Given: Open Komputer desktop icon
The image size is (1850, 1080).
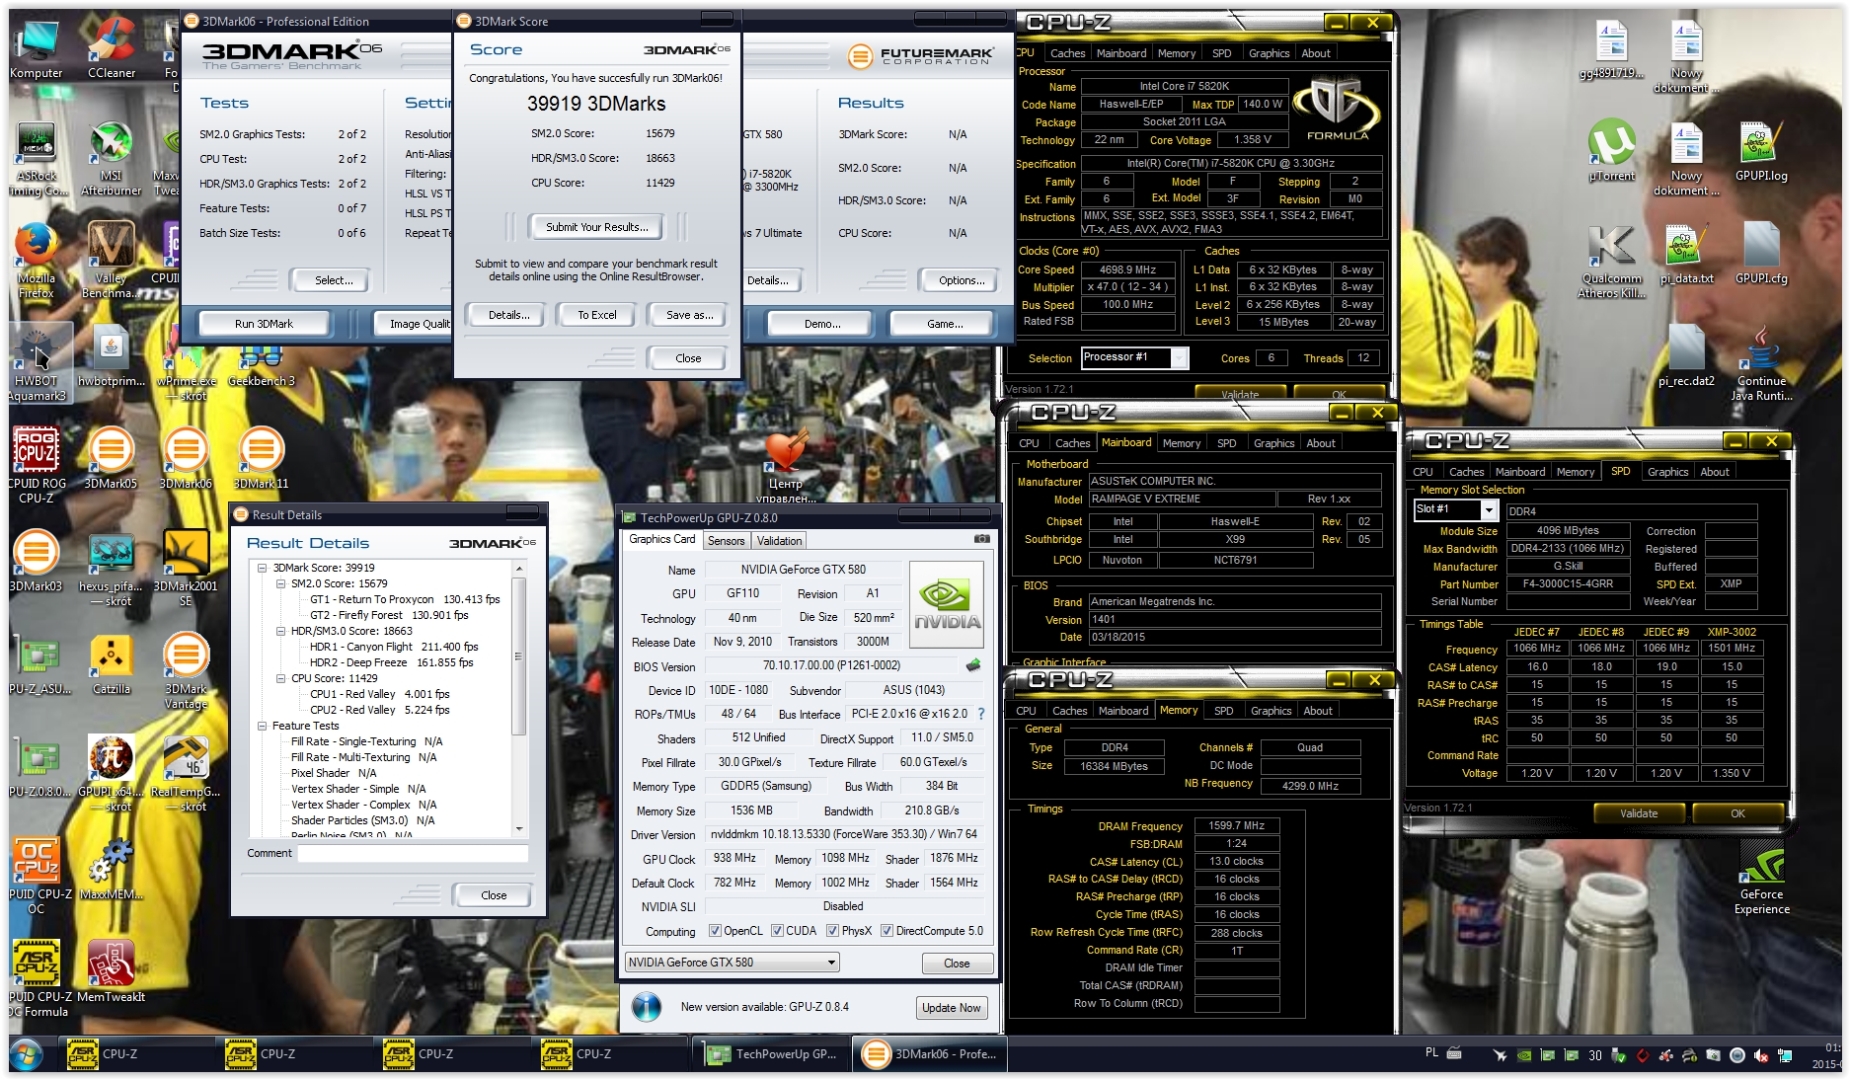Looking at the screenshot, I should coord(36,48).
